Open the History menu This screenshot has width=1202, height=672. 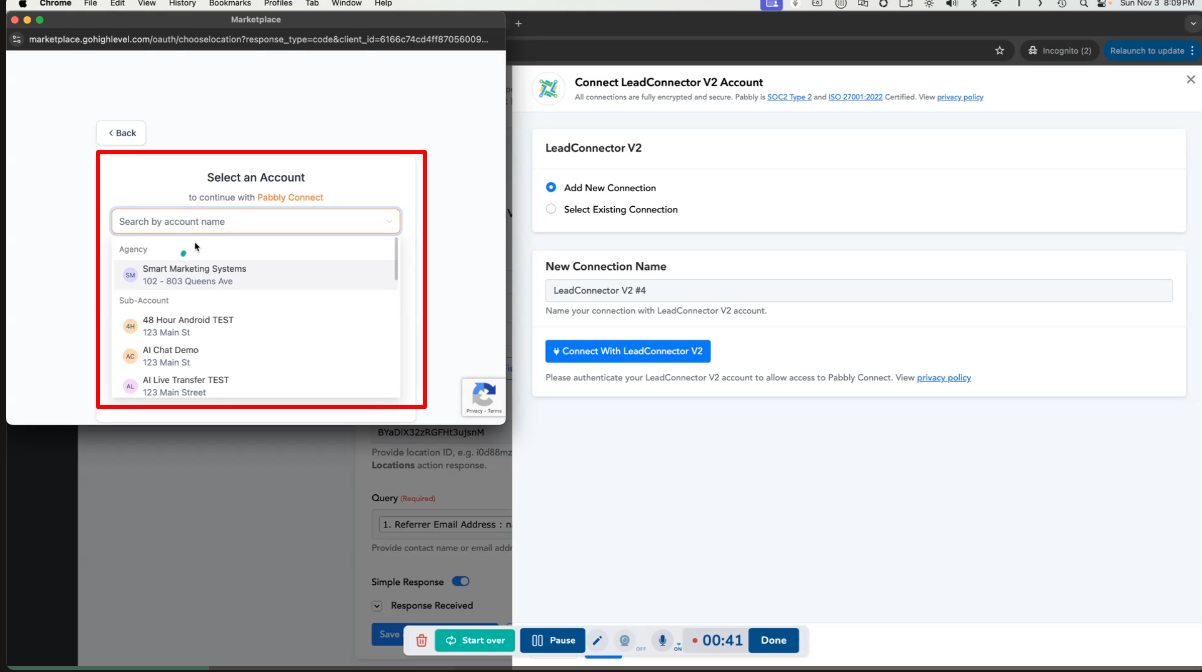[x=182, y=4]
